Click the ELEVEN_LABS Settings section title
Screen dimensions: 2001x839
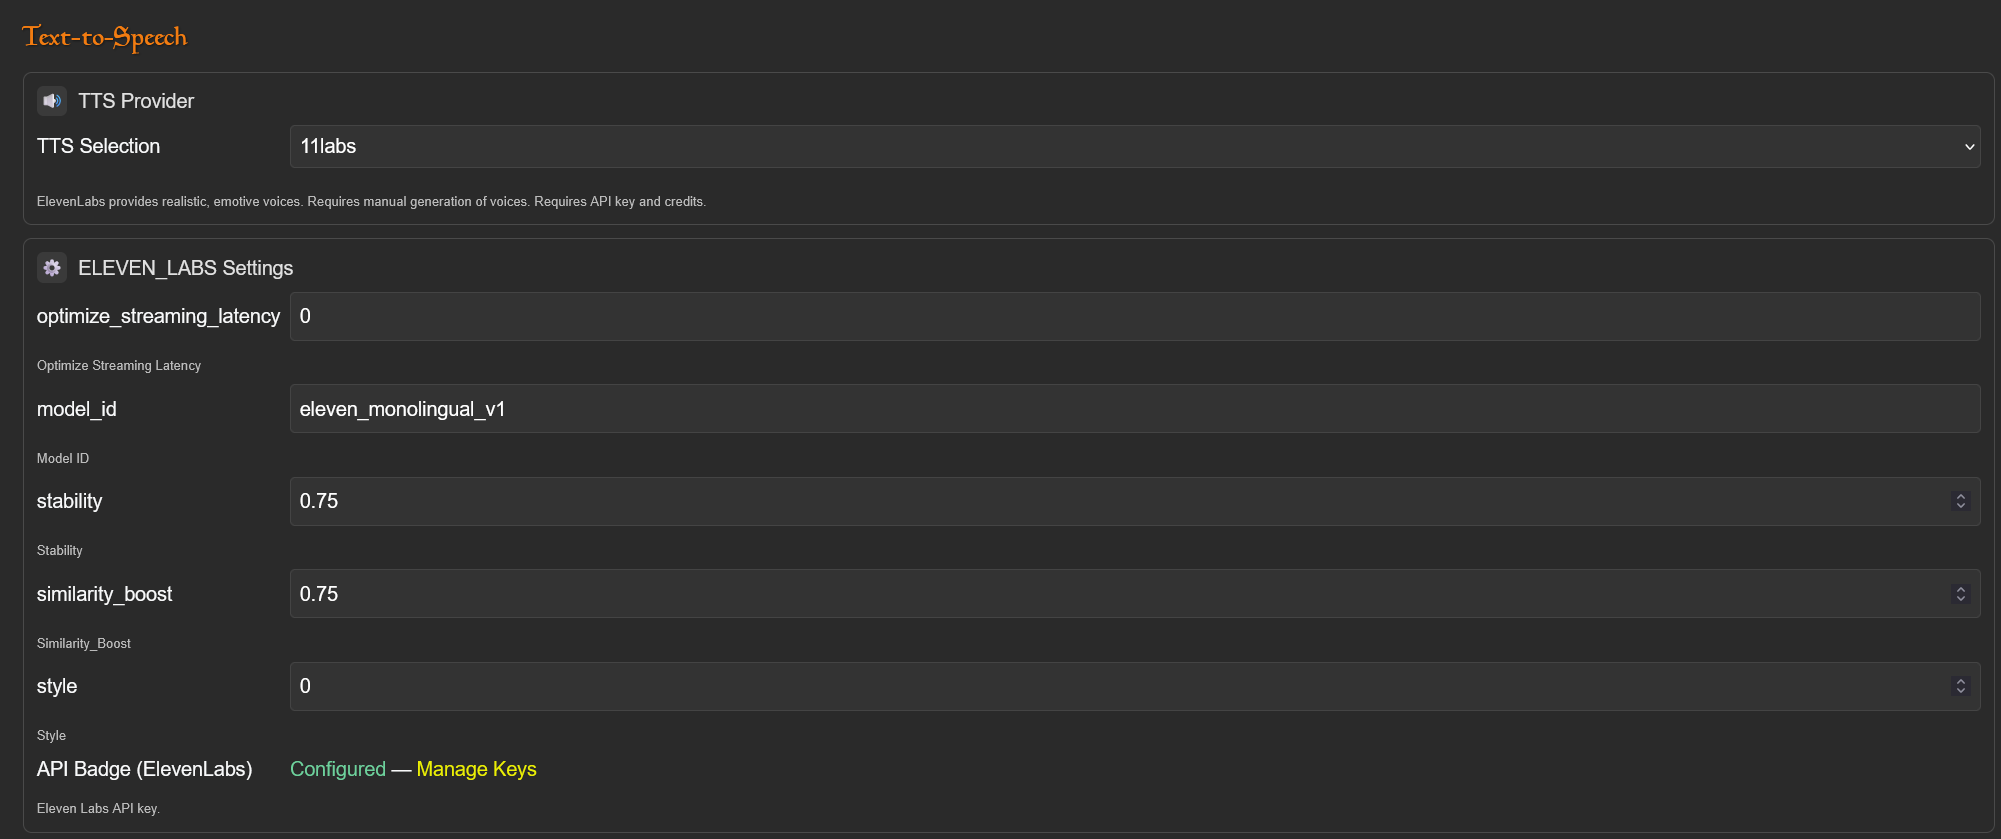[185, 268]
